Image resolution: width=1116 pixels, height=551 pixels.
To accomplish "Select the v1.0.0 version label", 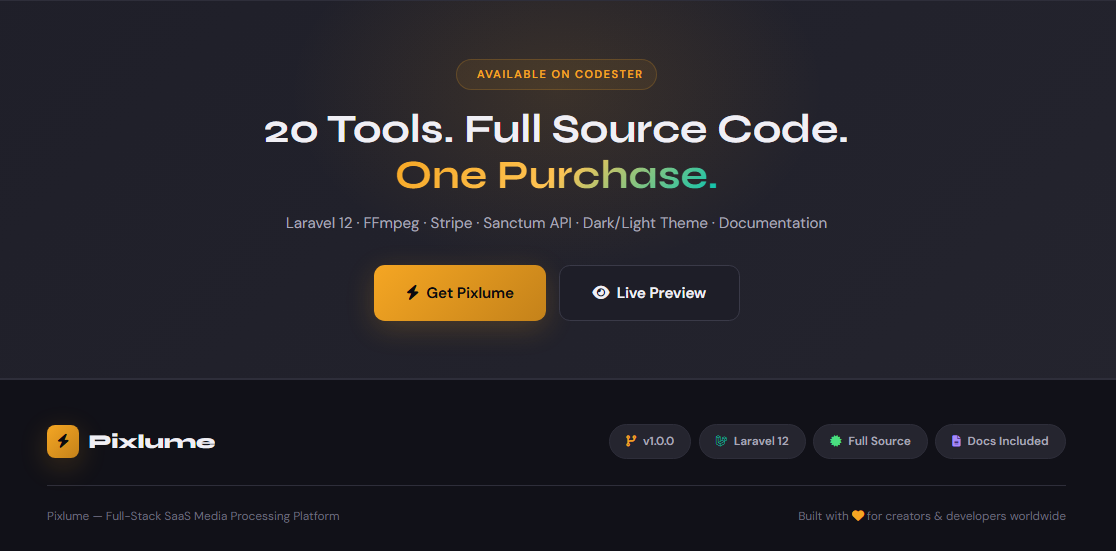I will [658, 441].
